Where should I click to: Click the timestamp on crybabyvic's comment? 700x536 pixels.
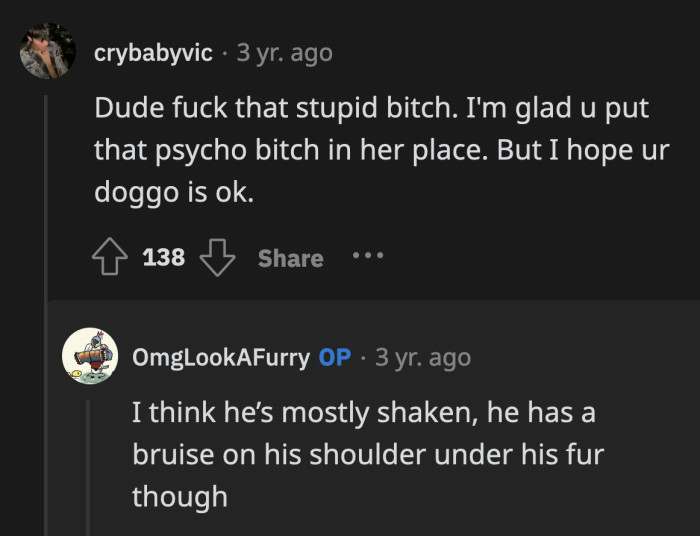[284, 53]
